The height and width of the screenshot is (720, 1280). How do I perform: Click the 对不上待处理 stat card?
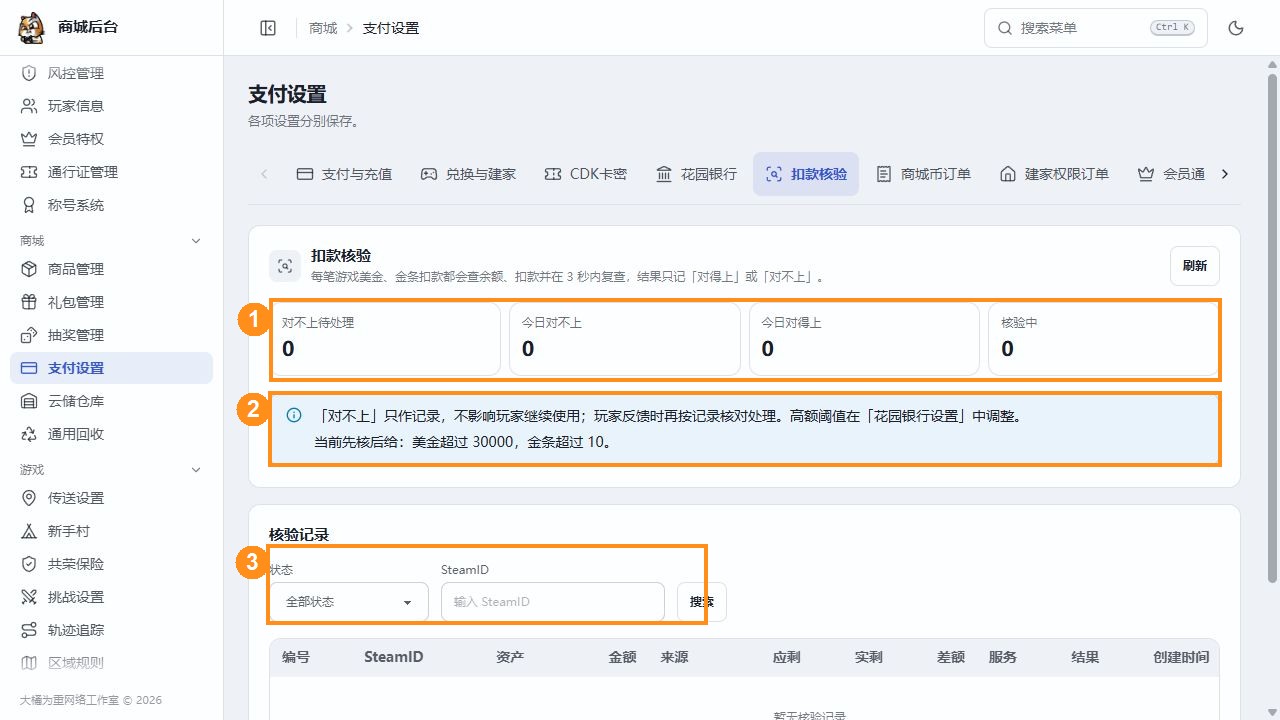coord(385,339)
